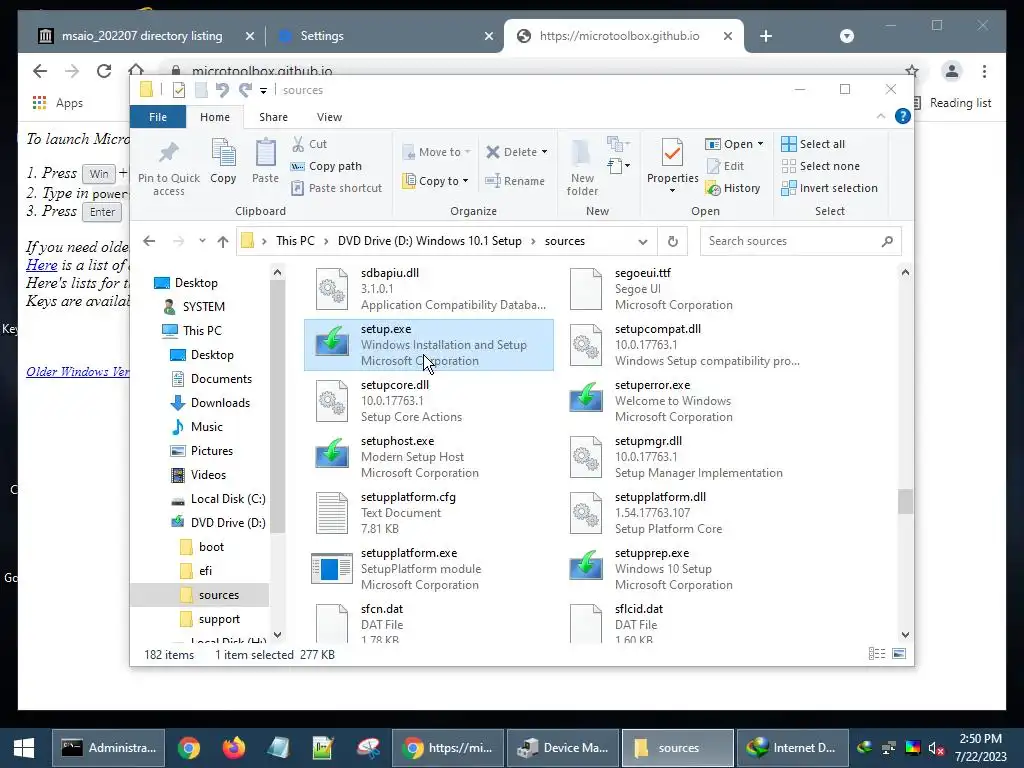
Task: Click the Refresh button beside address bar
Action: (x=673, y=241)
